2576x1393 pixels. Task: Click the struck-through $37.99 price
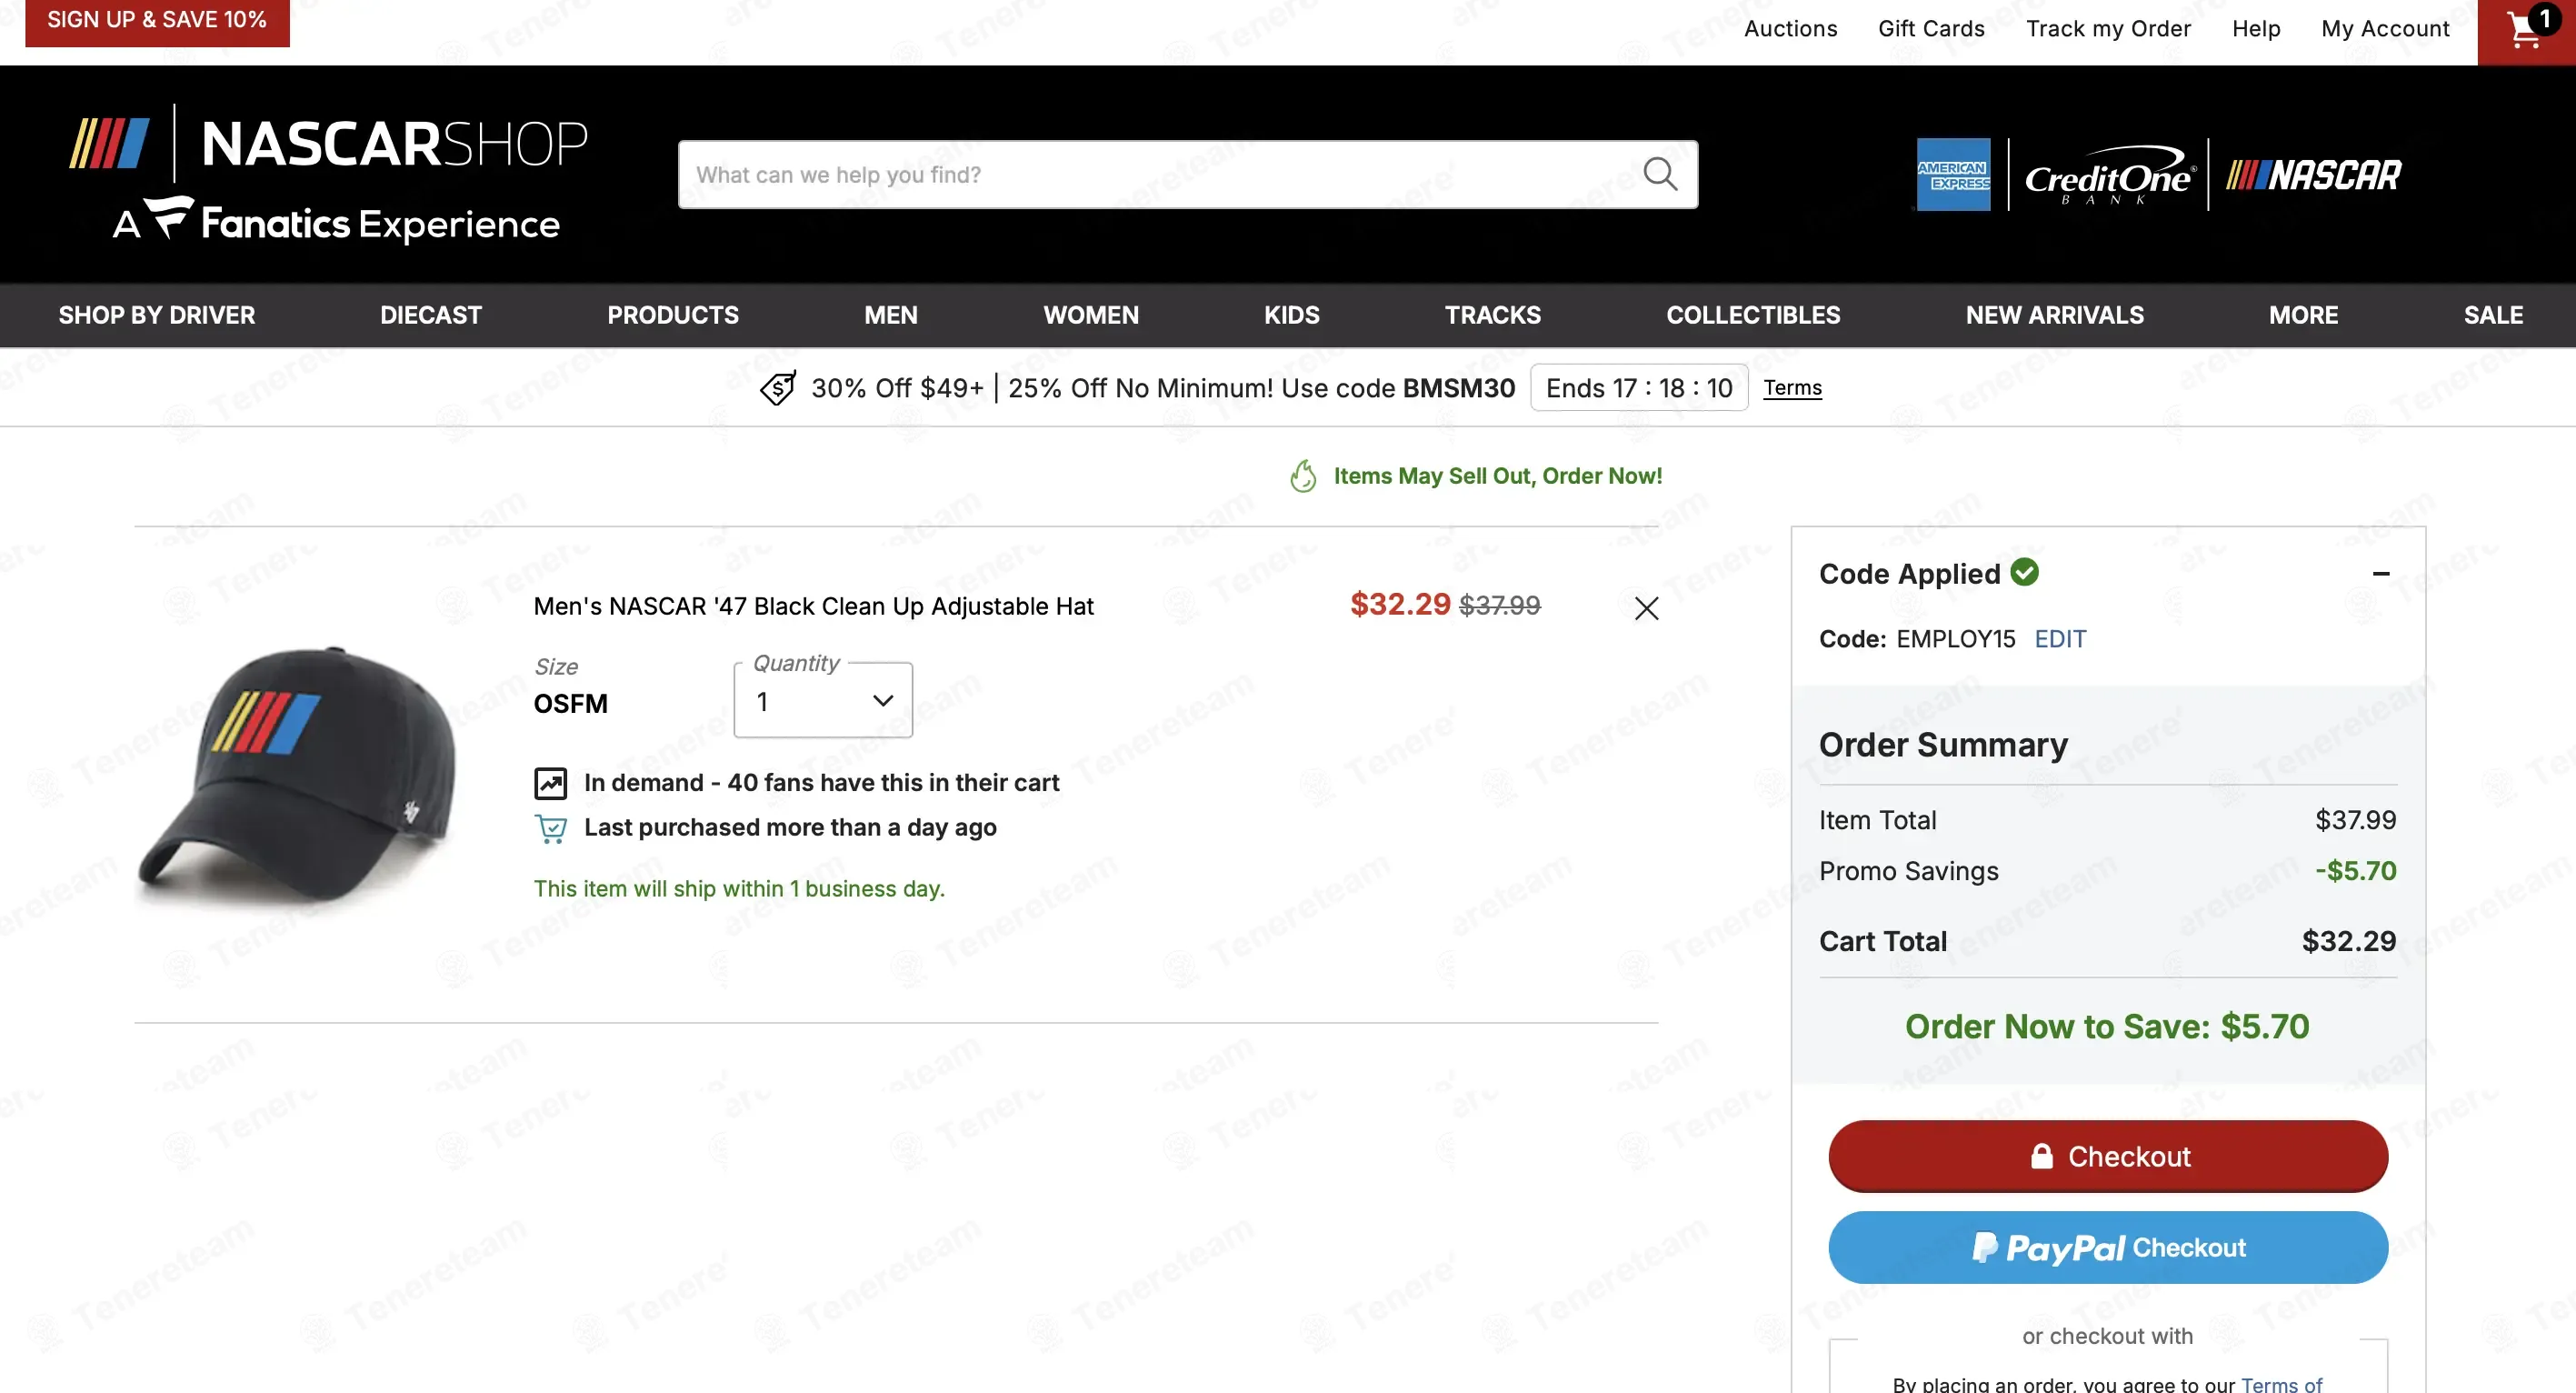coord(1500,605)
